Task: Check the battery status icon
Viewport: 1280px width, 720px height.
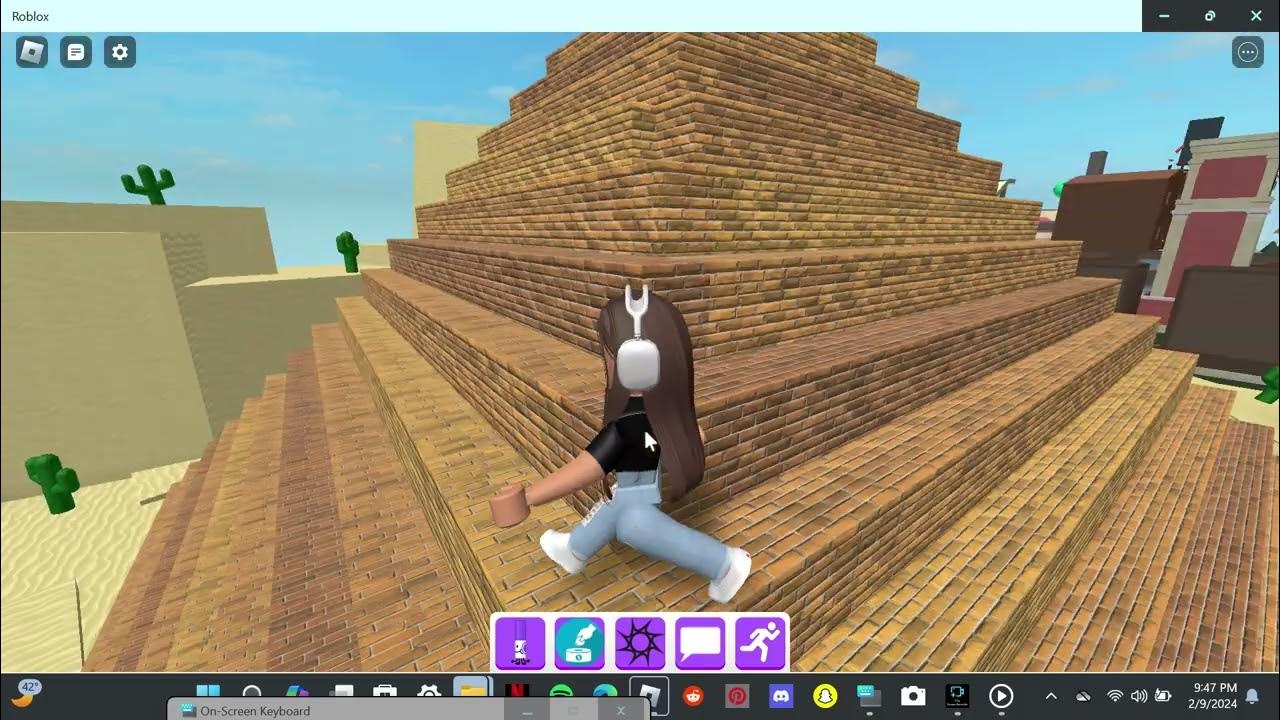Action: [x=1163, y=696]
